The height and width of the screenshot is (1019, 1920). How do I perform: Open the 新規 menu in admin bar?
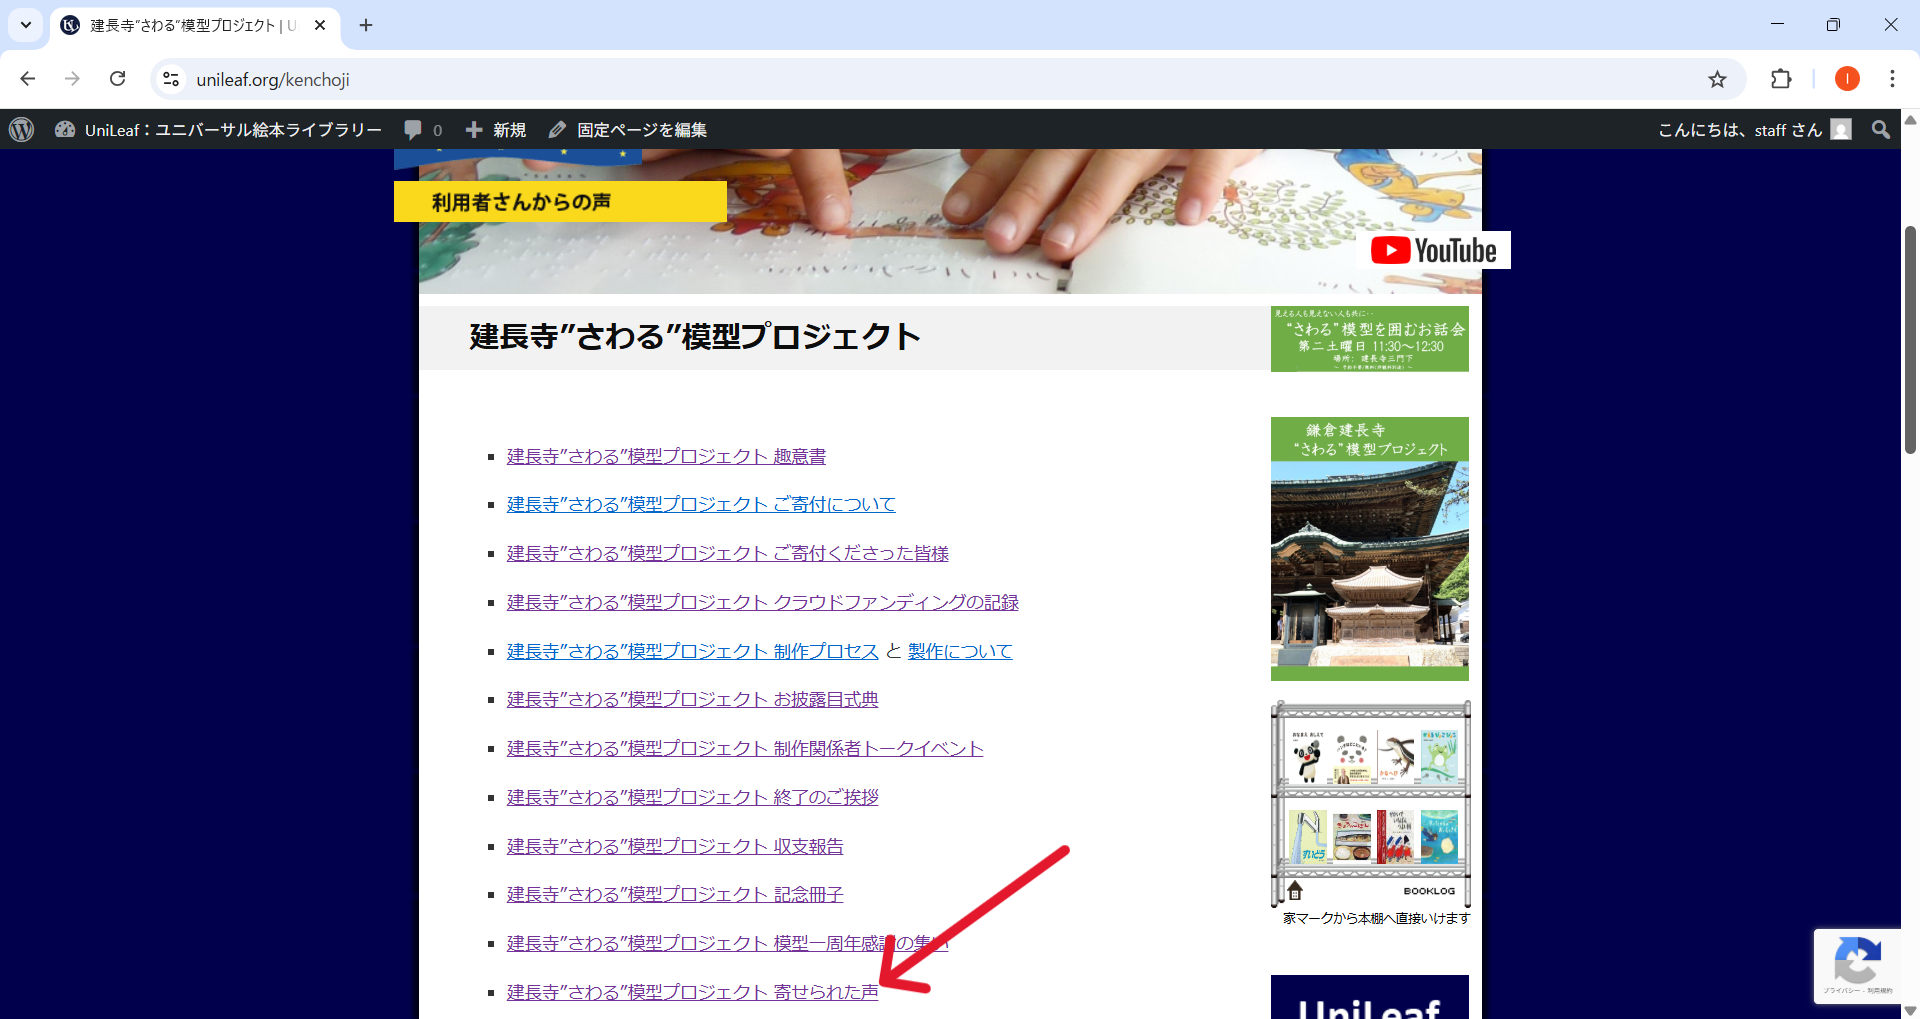tap(497, 130)
